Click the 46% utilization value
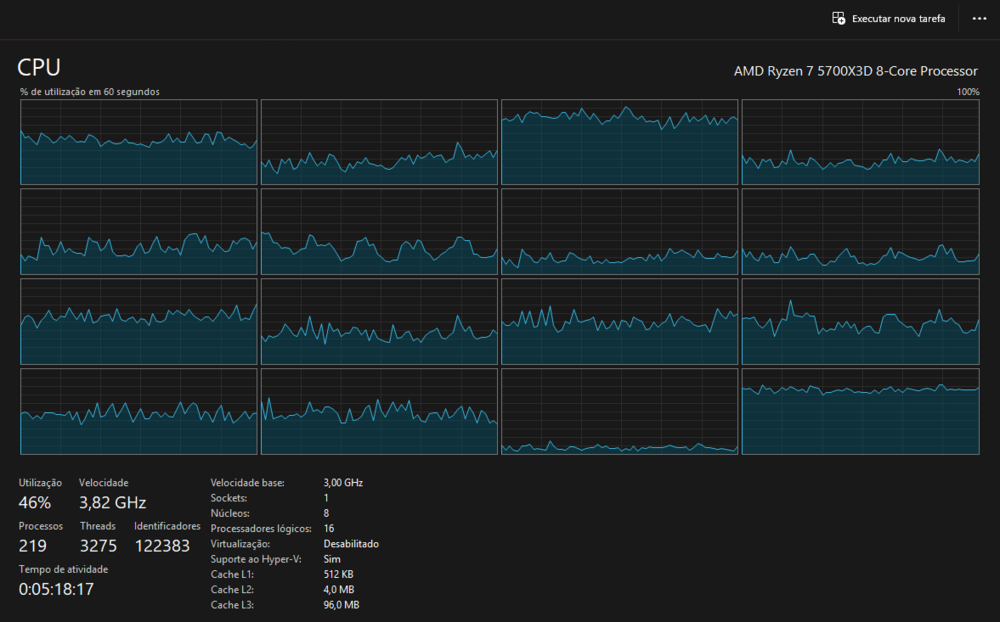 click(x=34, y=503)
